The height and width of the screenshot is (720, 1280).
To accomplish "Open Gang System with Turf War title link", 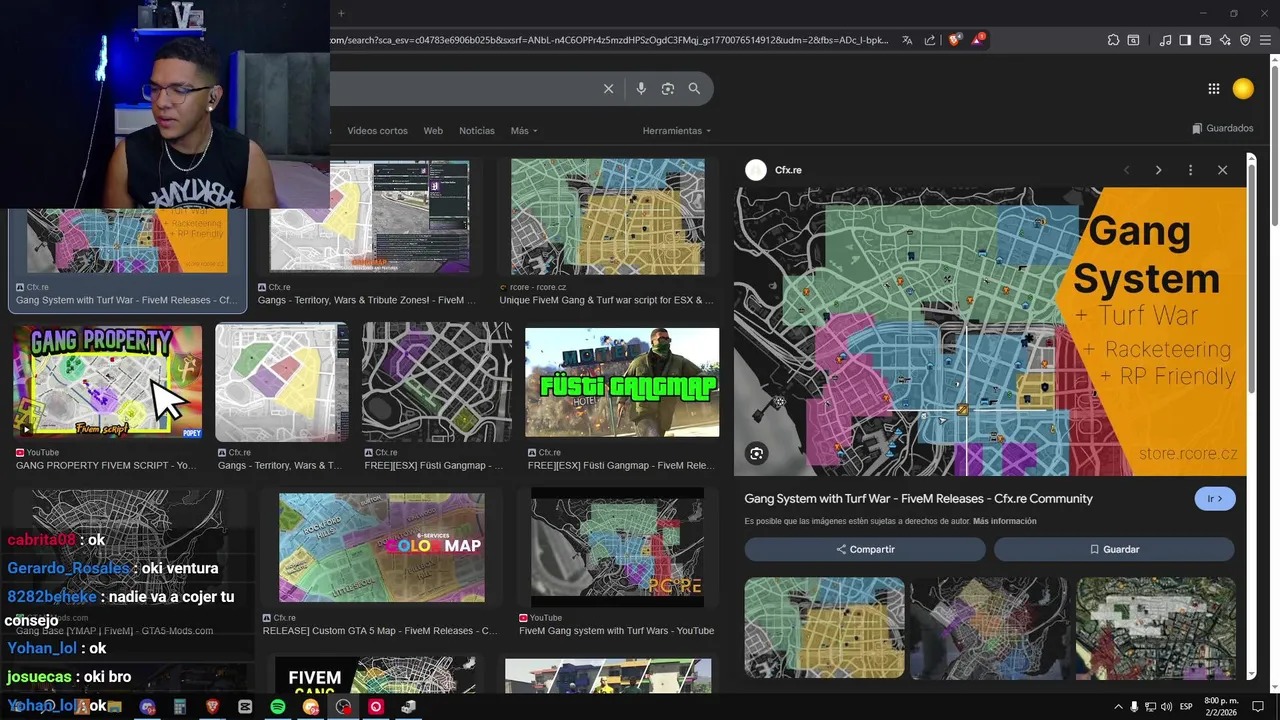I will (918, 499).
